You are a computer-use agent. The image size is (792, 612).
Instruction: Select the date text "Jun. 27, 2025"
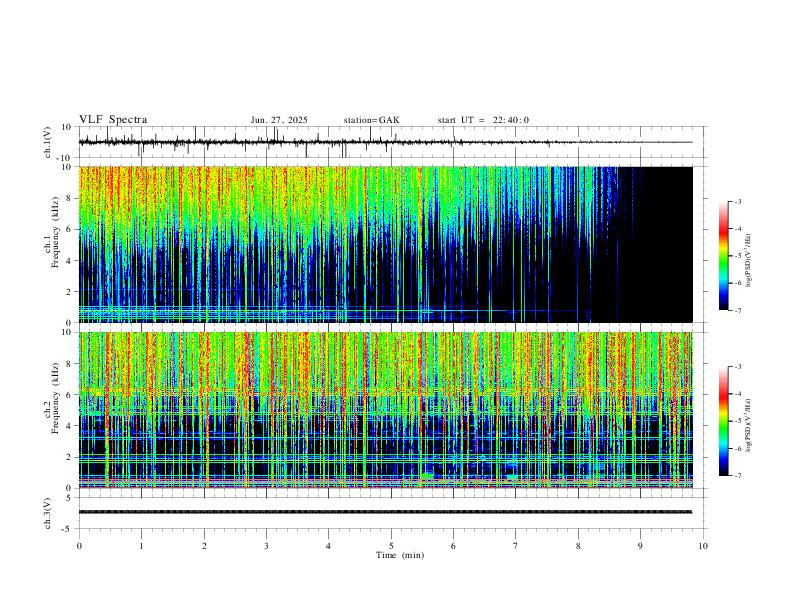point(279,120)
